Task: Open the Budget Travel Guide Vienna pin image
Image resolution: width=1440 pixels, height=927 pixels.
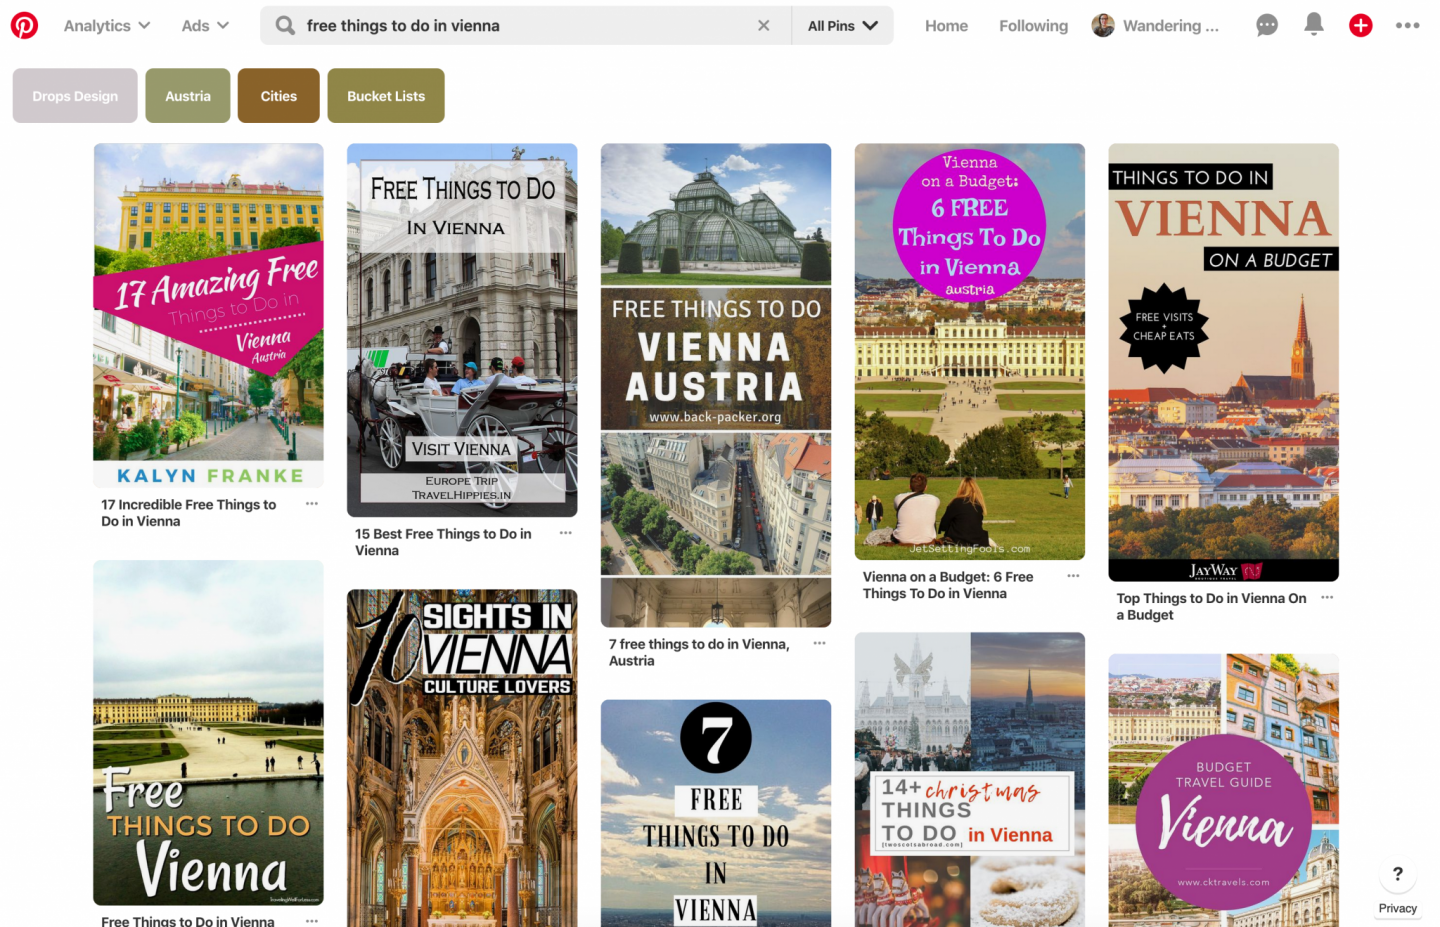Action: click(1224, 790)
